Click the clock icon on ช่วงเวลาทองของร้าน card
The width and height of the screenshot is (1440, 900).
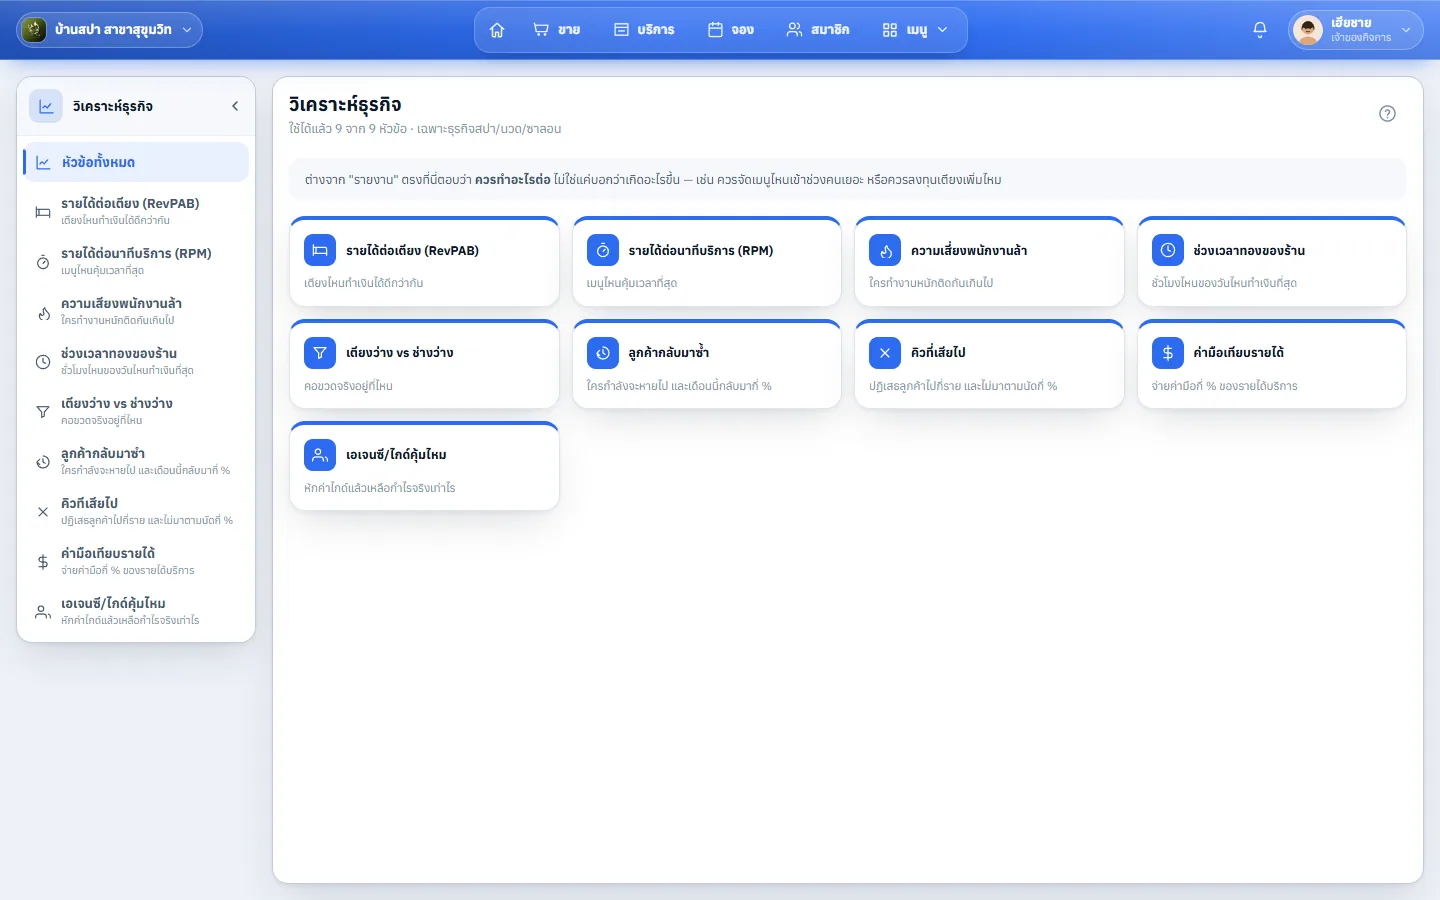(x=1168, y=251)
